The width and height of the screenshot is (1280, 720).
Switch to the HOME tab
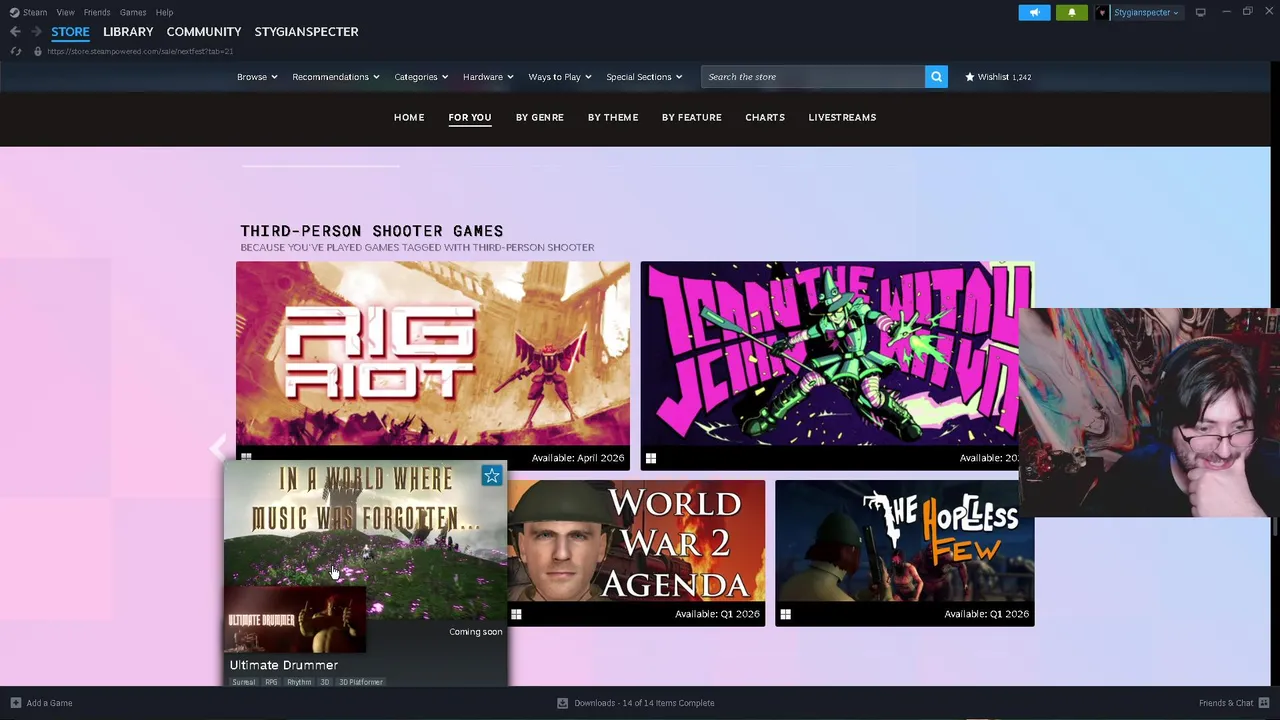[x=409, y=117]
